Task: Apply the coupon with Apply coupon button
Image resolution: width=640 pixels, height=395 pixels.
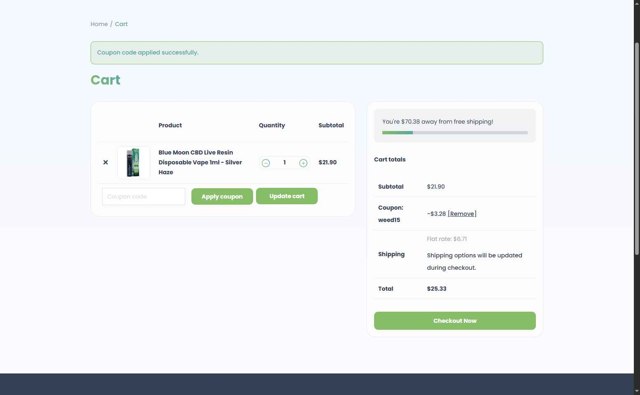Action: point(222,196)
